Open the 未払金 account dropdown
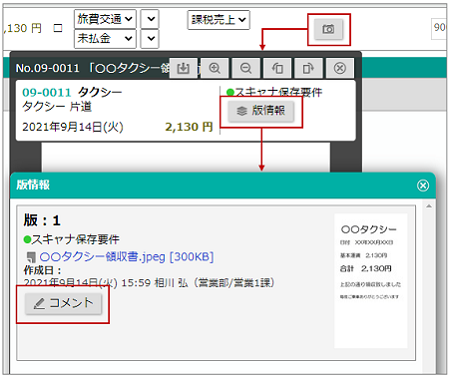449x378 pixels. pyautogui.click(x=105, y=39)
